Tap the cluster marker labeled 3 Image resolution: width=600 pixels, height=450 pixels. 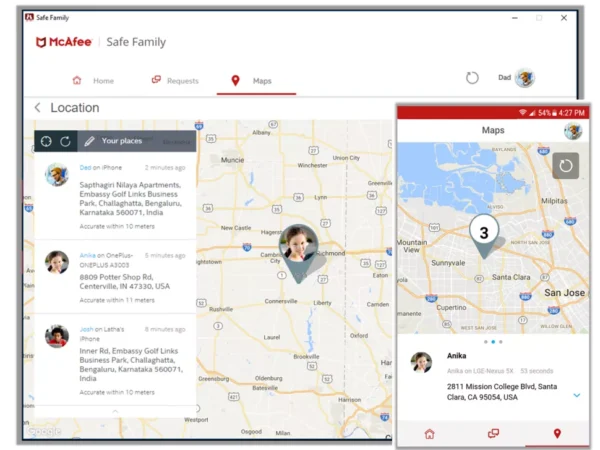484,232
